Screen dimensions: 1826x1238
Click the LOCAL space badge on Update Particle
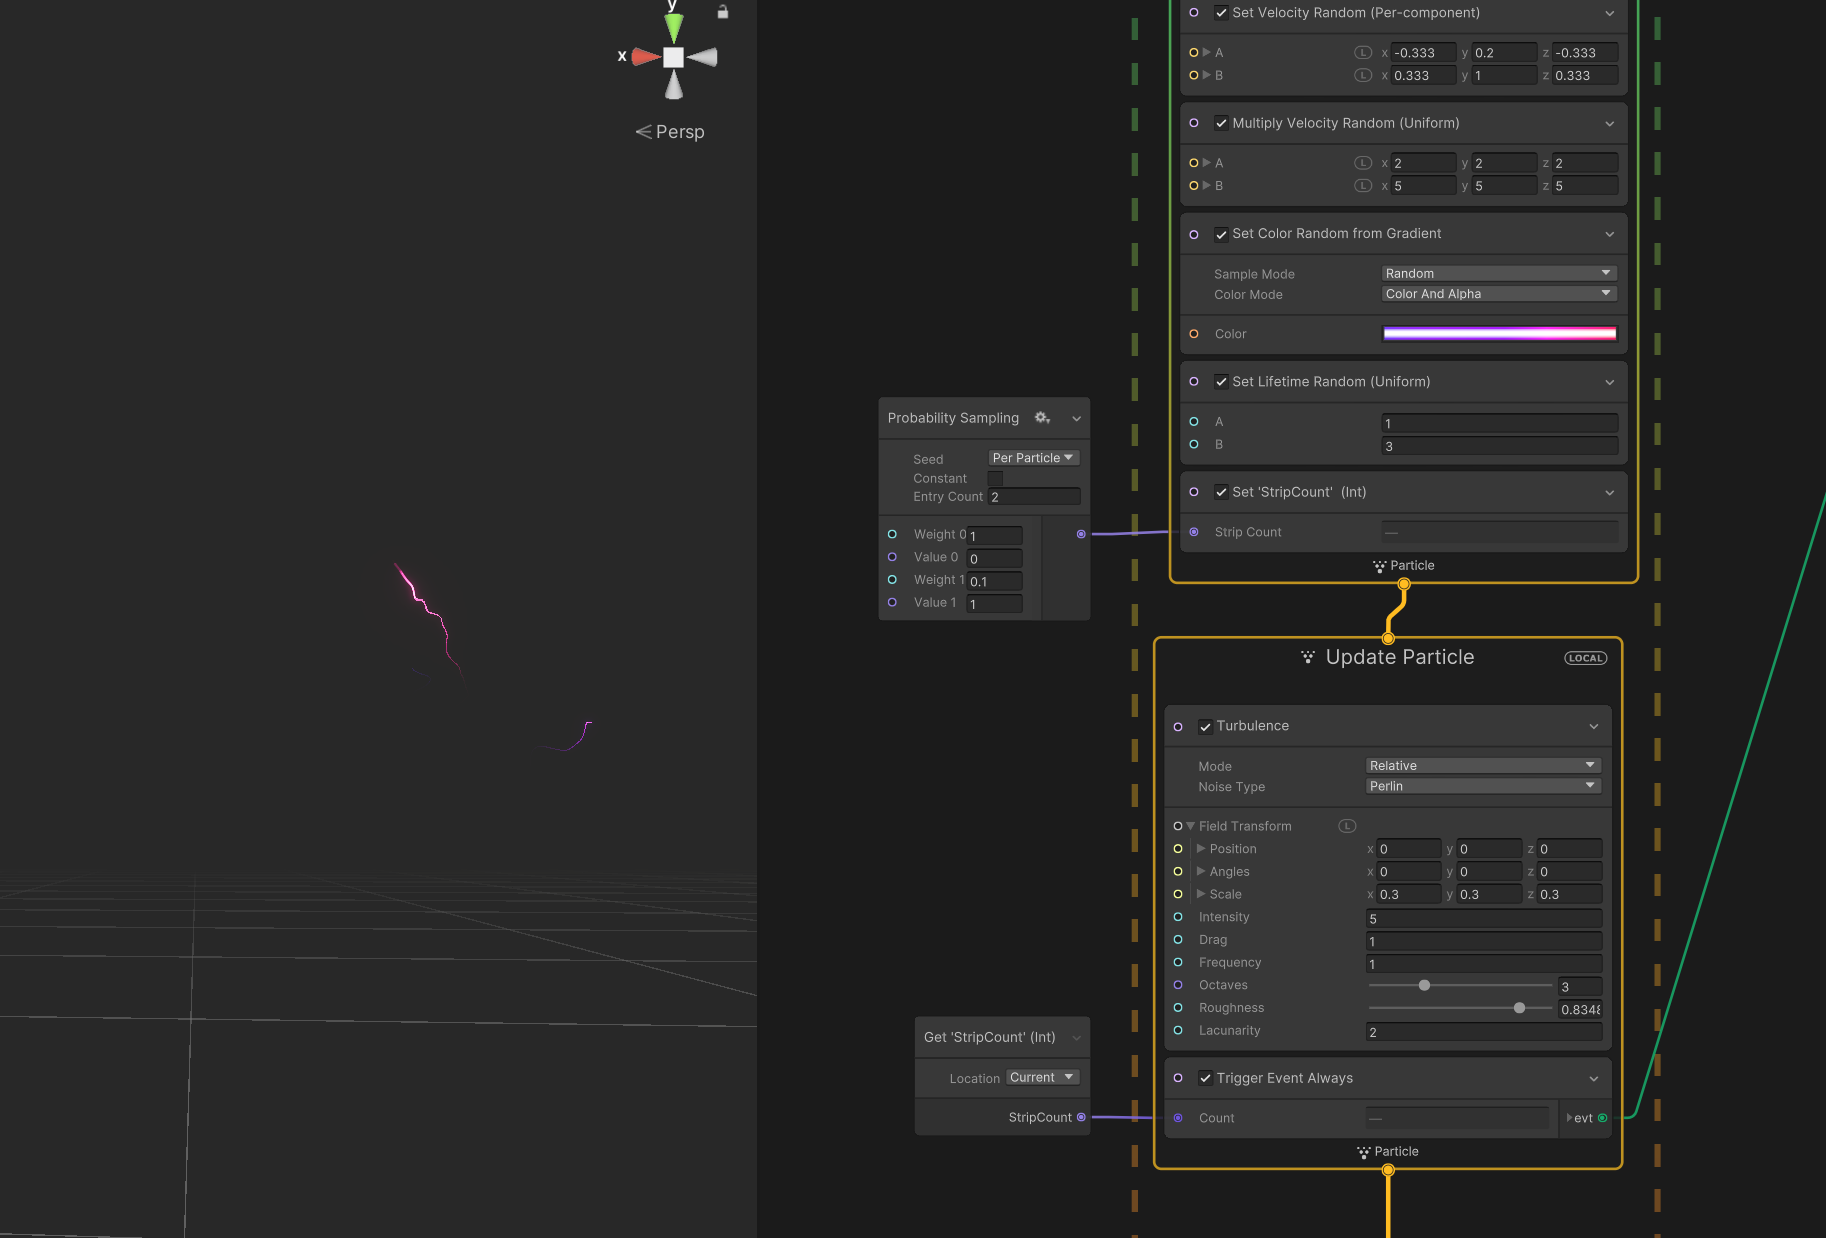coord(1586,658)
